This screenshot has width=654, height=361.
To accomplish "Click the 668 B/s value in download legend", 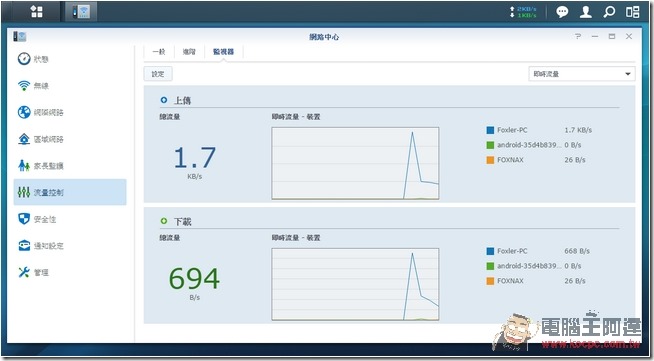I will pyautogui.click(x=577, y=251).
